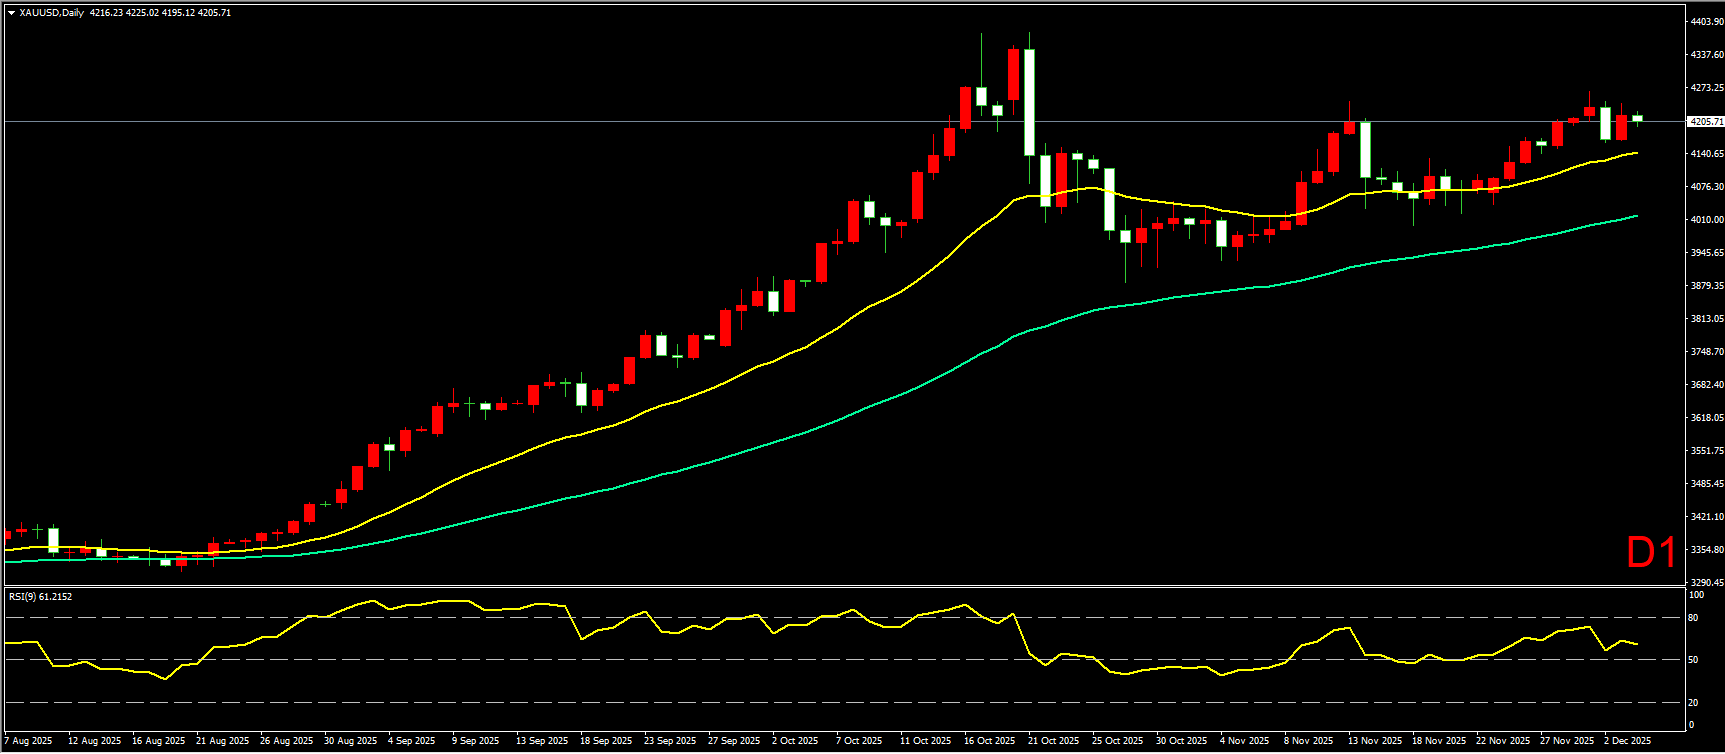The image size is (1725, 754).
Task: Click the right end of yellow moving average
Action: tap(1636, 153)
